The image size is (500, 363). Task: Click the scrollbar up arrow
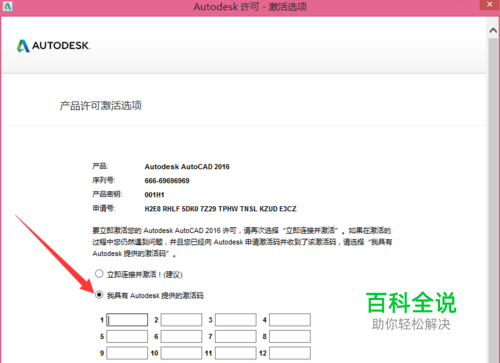click(493, 30)
